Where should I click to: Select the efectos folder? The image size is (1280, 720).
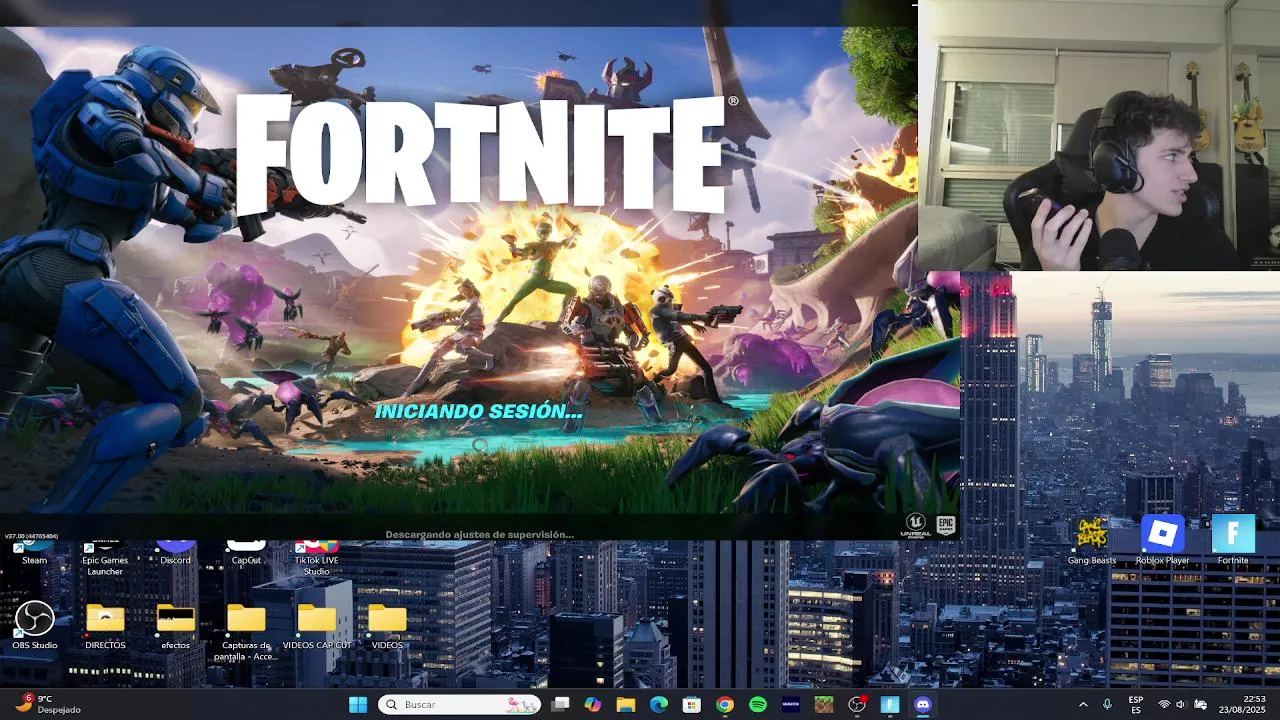(x=176, y=626)
